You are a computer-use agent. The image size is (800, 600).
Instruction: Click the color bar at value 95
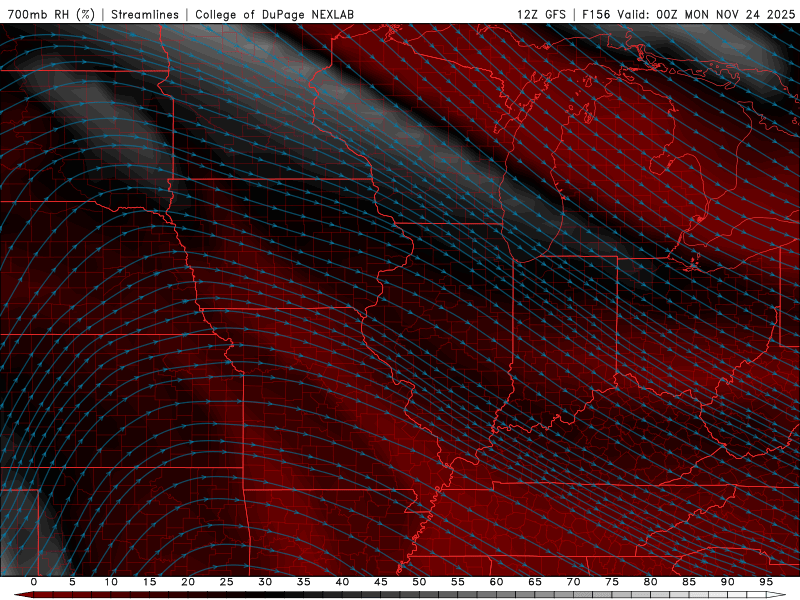(765, 595)
